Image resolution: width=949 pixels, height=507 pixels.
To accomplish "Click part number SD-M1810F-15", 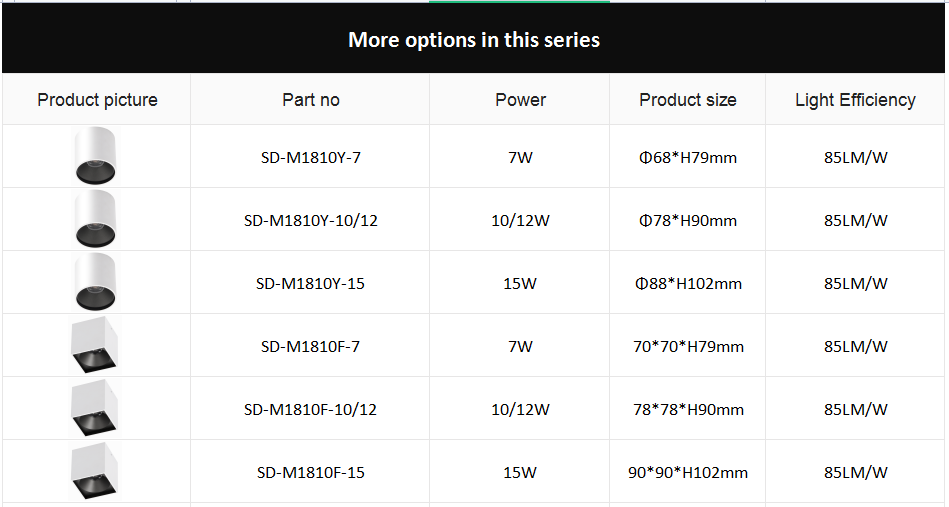I will coord(310,473).
